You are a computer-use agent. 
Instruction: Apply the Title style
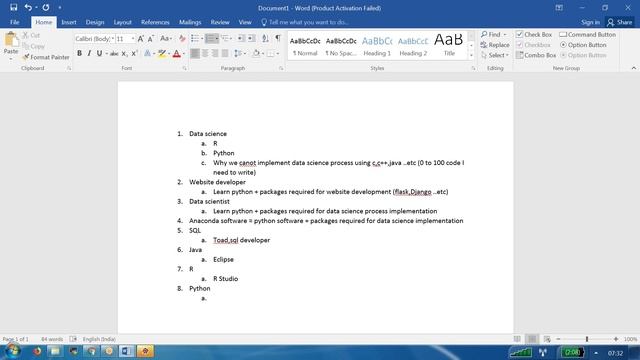click(x=449, y=46)
